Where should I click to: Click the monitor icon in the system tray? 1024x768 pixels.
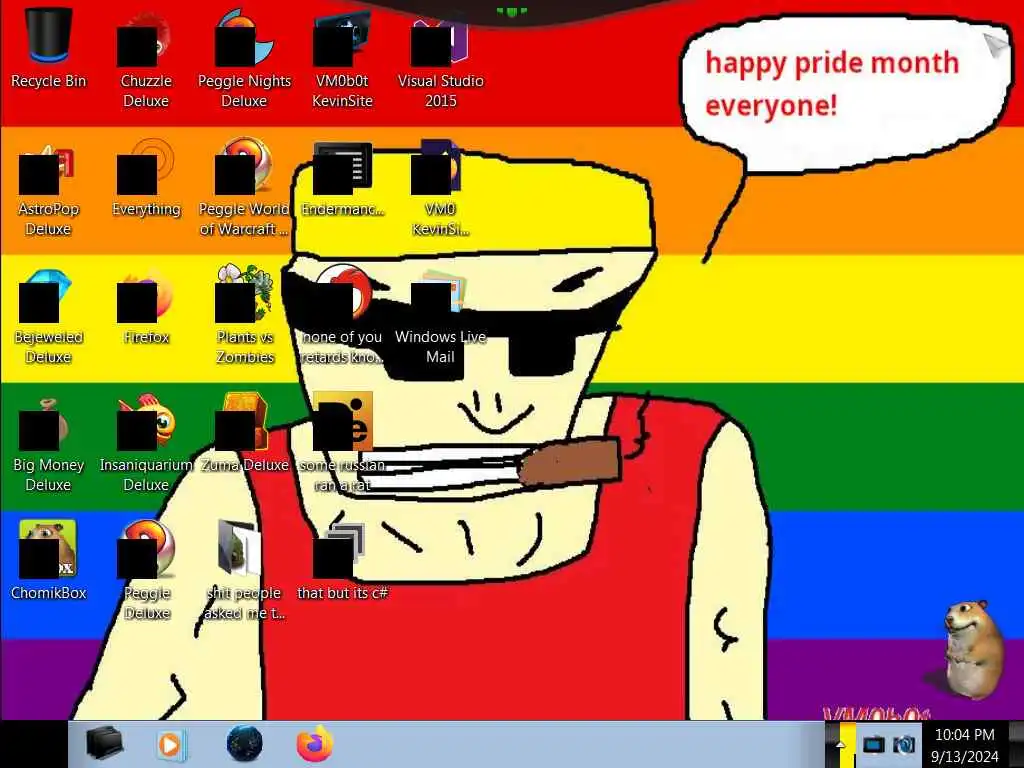pyautogui.click(x=873, y=744)
